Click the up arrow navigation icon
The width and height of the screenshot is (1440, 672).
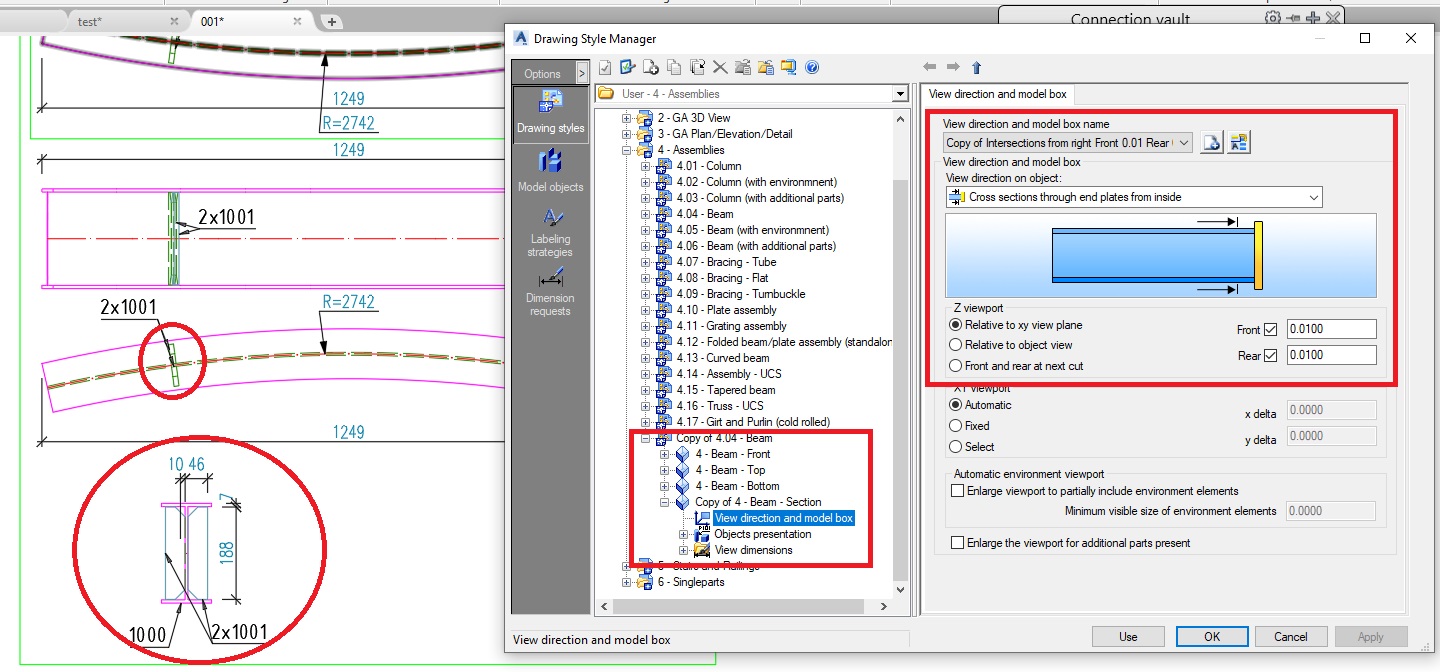975,67
